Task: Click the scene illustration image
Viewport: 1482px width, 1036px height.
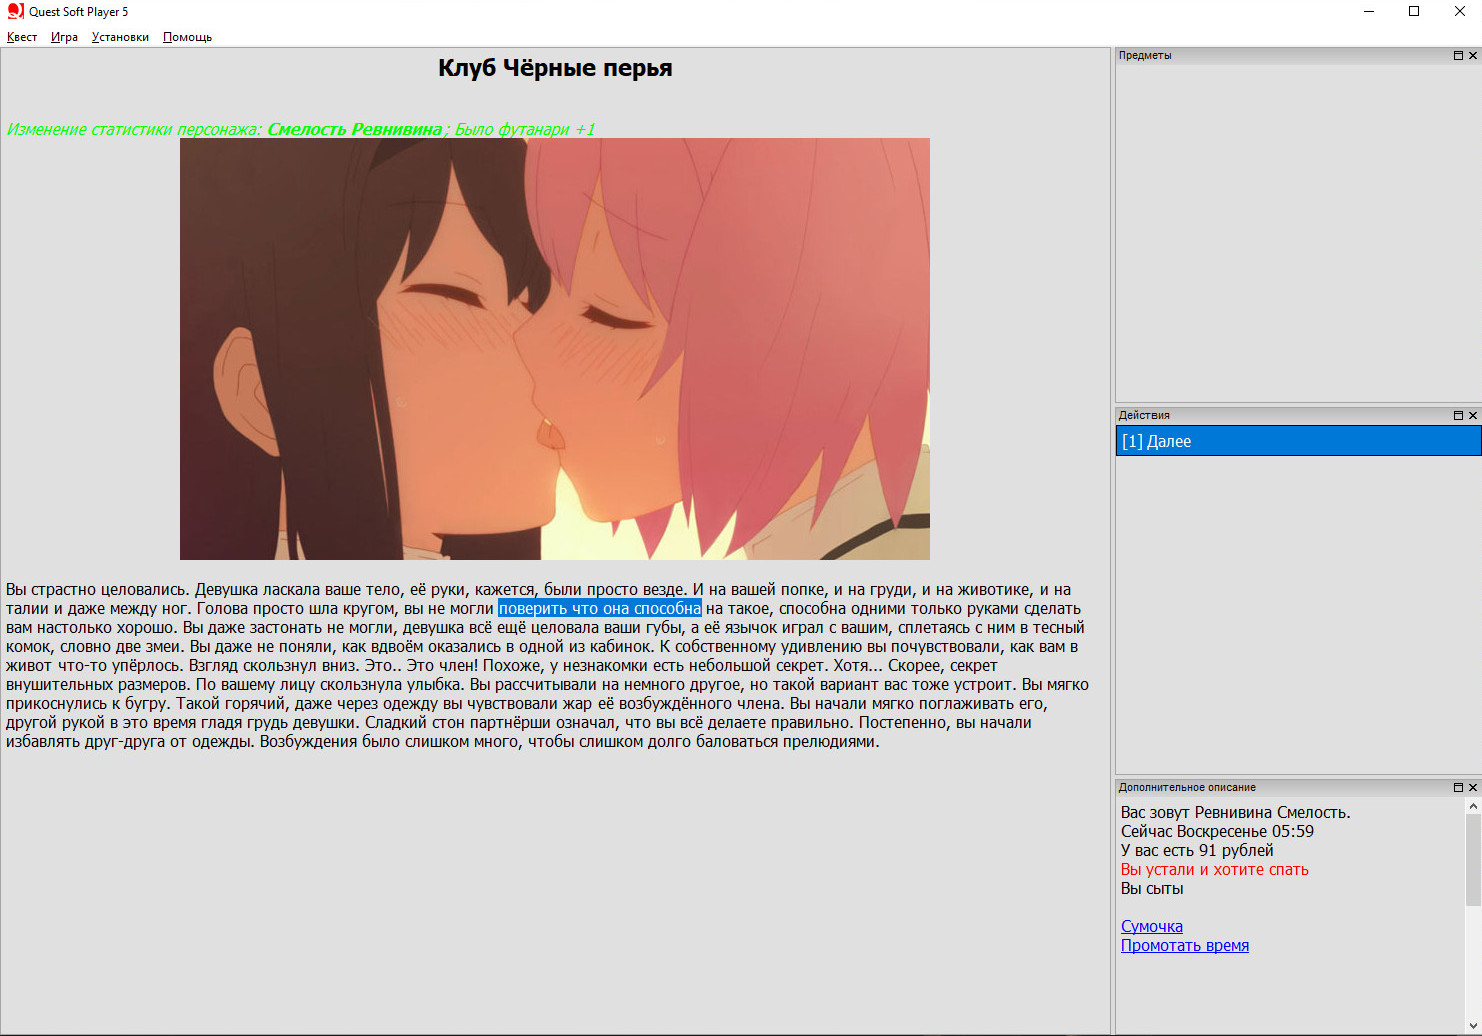Action: [x=555, y=349]
